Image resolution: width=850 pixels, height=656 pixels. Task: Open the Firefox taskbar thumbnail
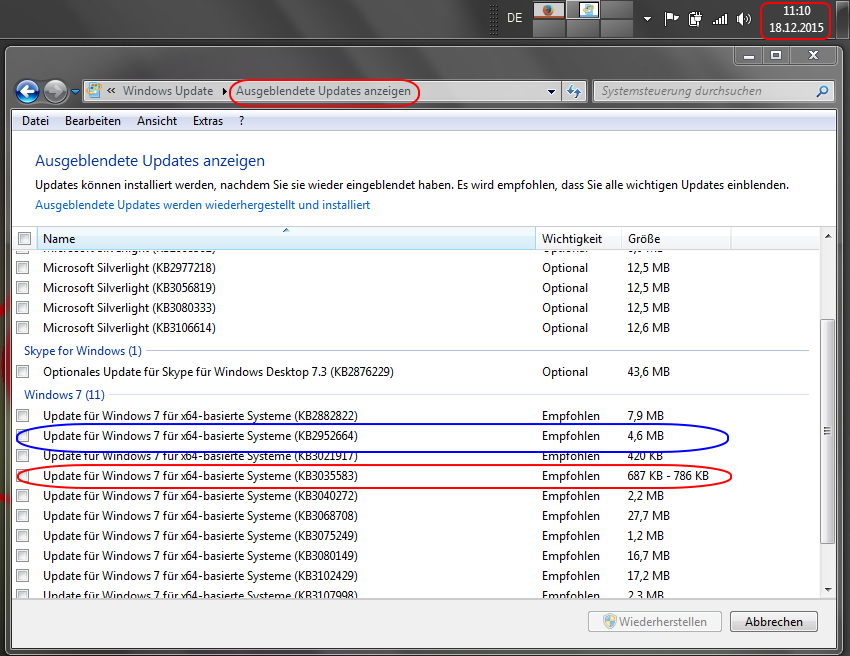[x=548, y=10]
